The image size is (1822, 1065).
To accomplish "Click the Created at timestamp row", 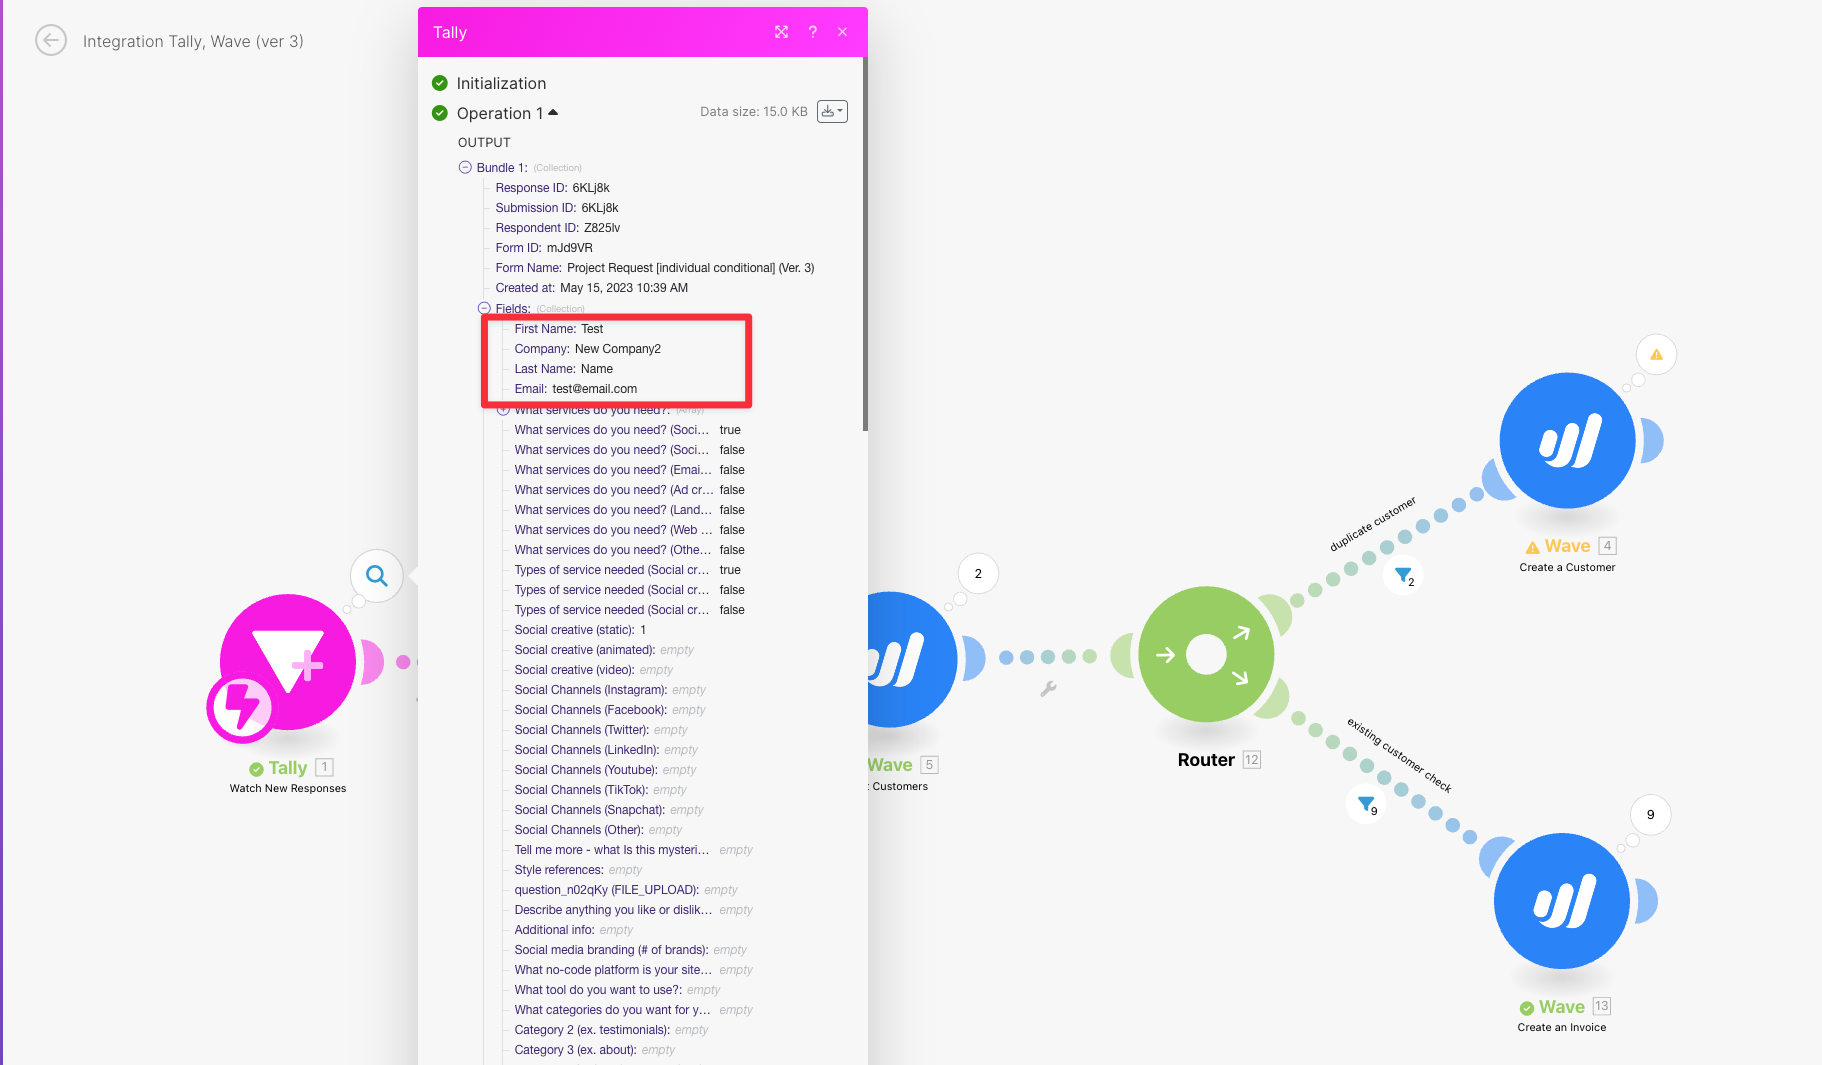I will click(x=592, y=288).
